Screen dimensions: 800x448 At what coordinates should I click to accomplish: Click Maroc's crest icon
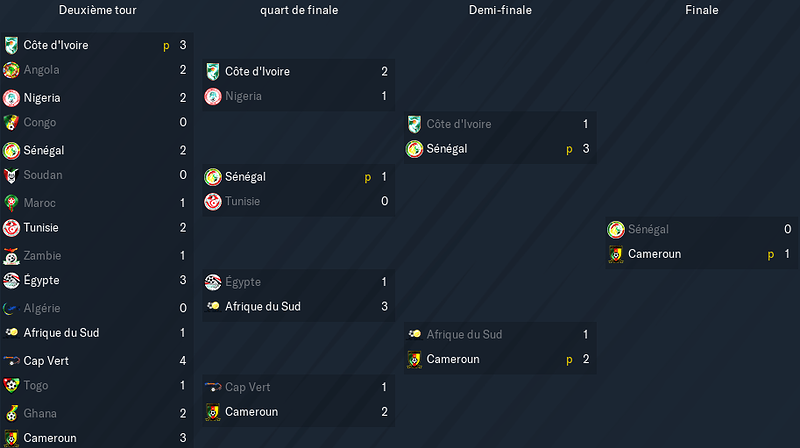coord(11,203)
